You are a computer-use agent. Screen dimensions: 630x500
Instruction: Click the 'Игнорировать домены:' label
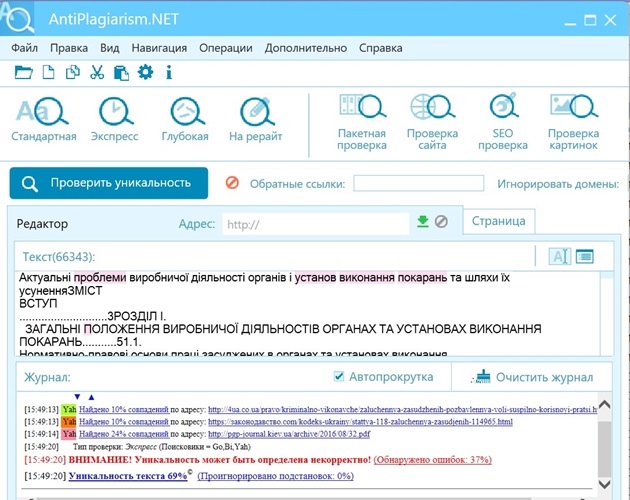[558, 184]
